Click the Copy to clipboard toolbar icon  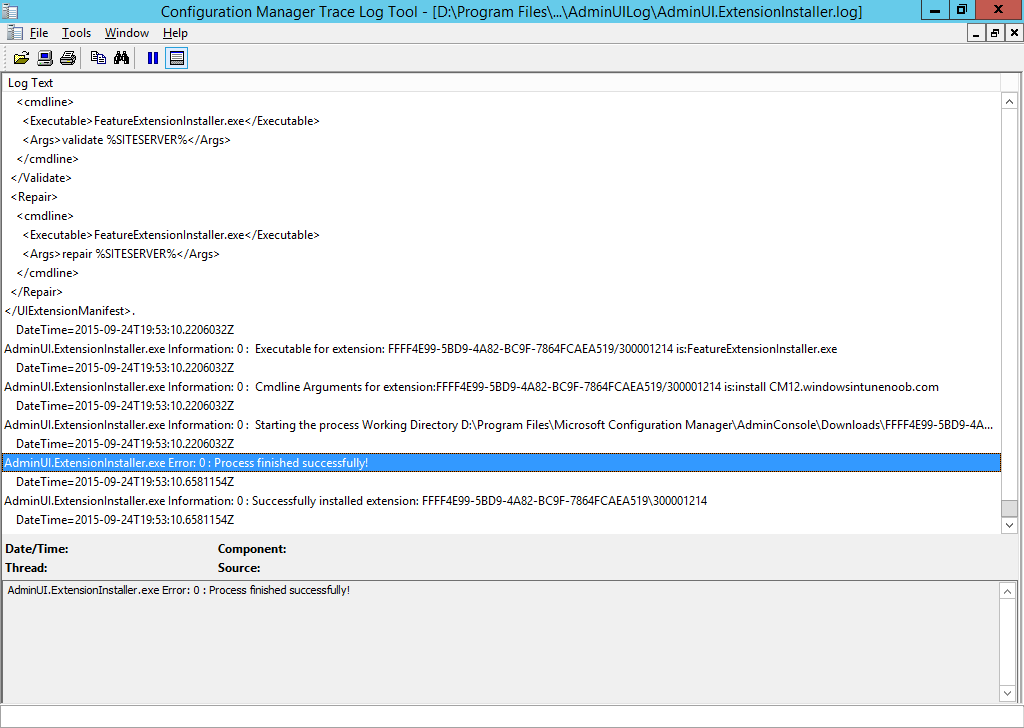(x=98, y=58)
